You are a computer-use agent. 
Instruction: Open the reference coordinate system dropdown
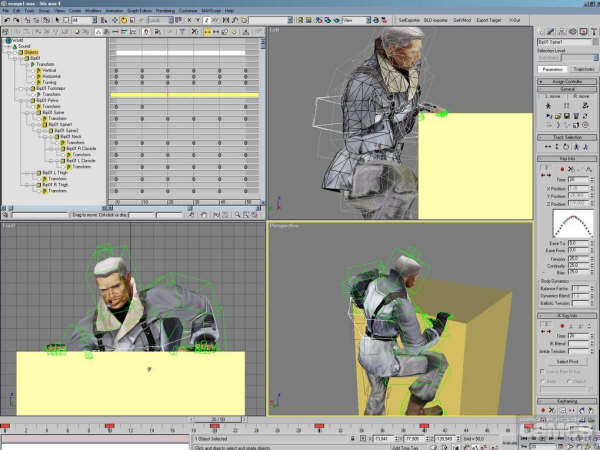(x=171, y=20)
